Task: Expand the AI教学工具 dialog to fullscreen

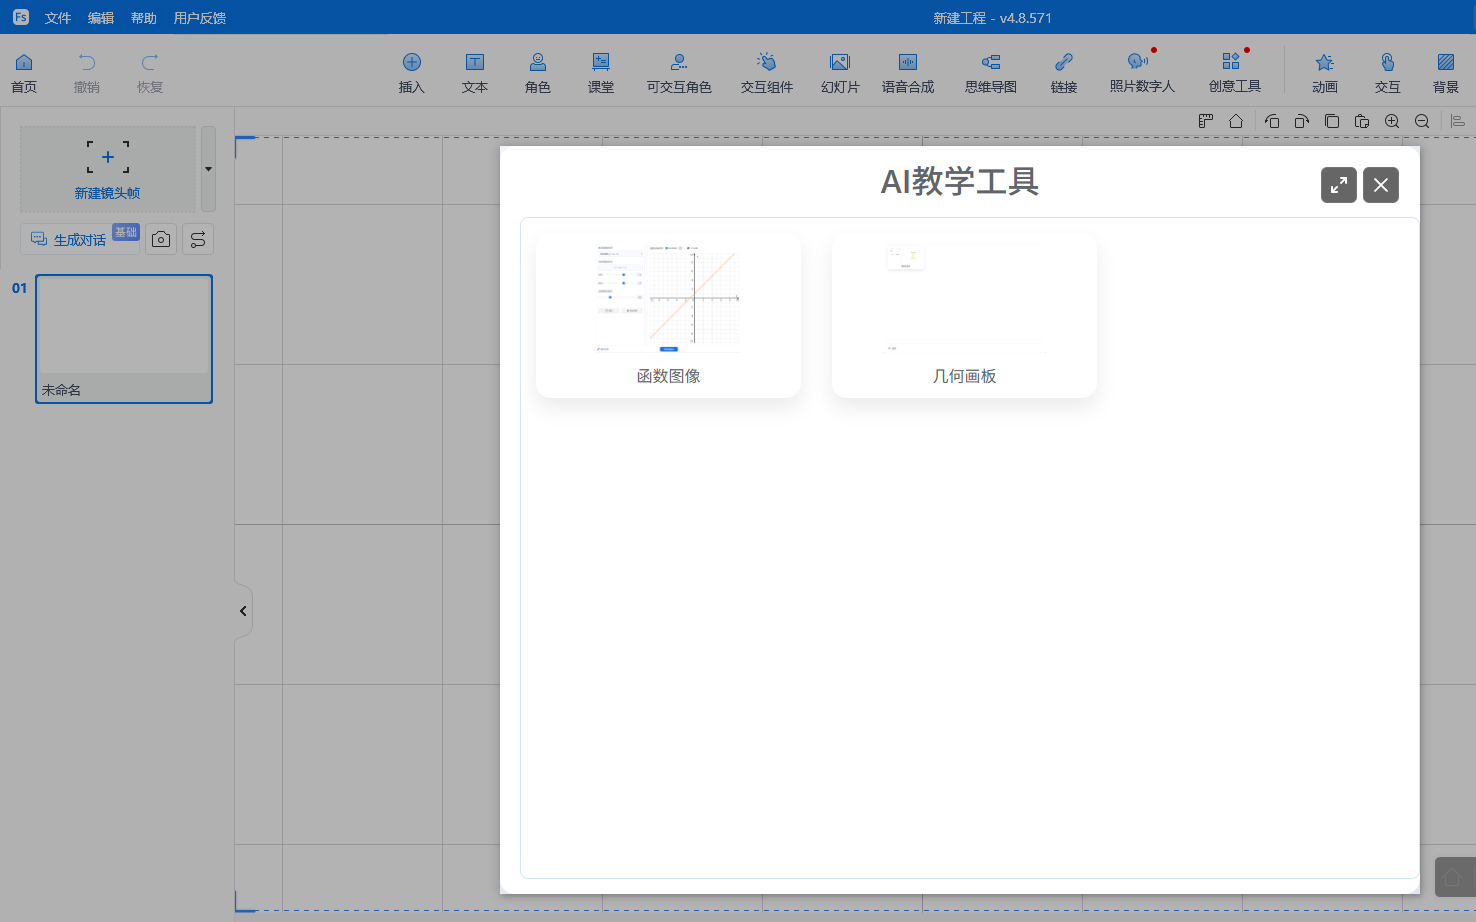Action: coord(1338,185)
